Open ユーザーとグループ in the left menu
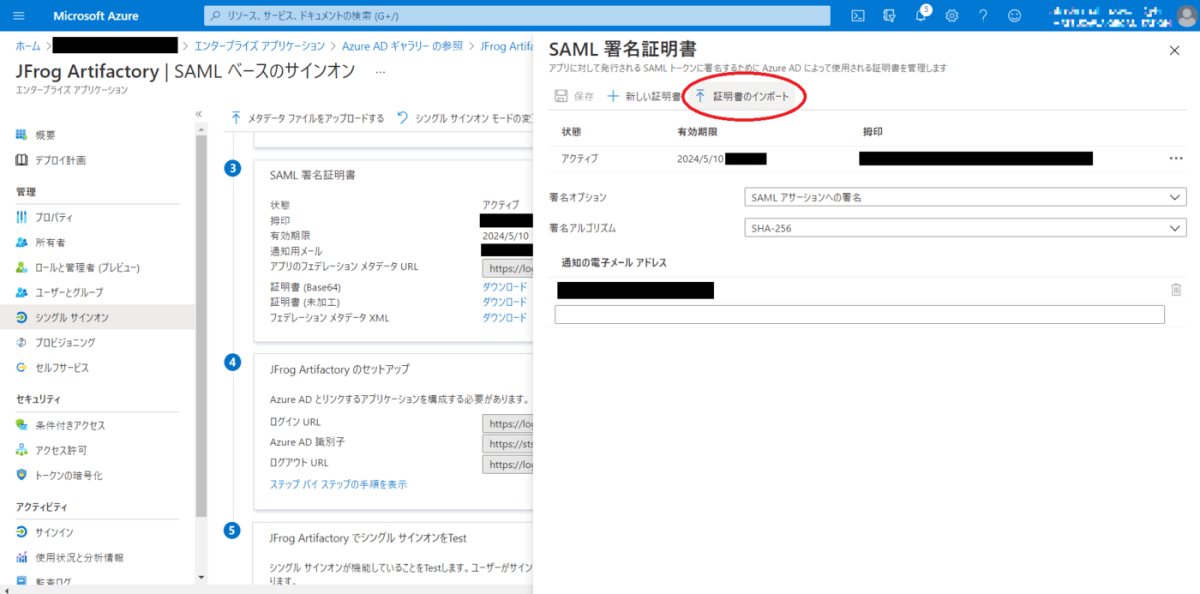Viewport: 1200px width, 594px height. click(68, 292)
